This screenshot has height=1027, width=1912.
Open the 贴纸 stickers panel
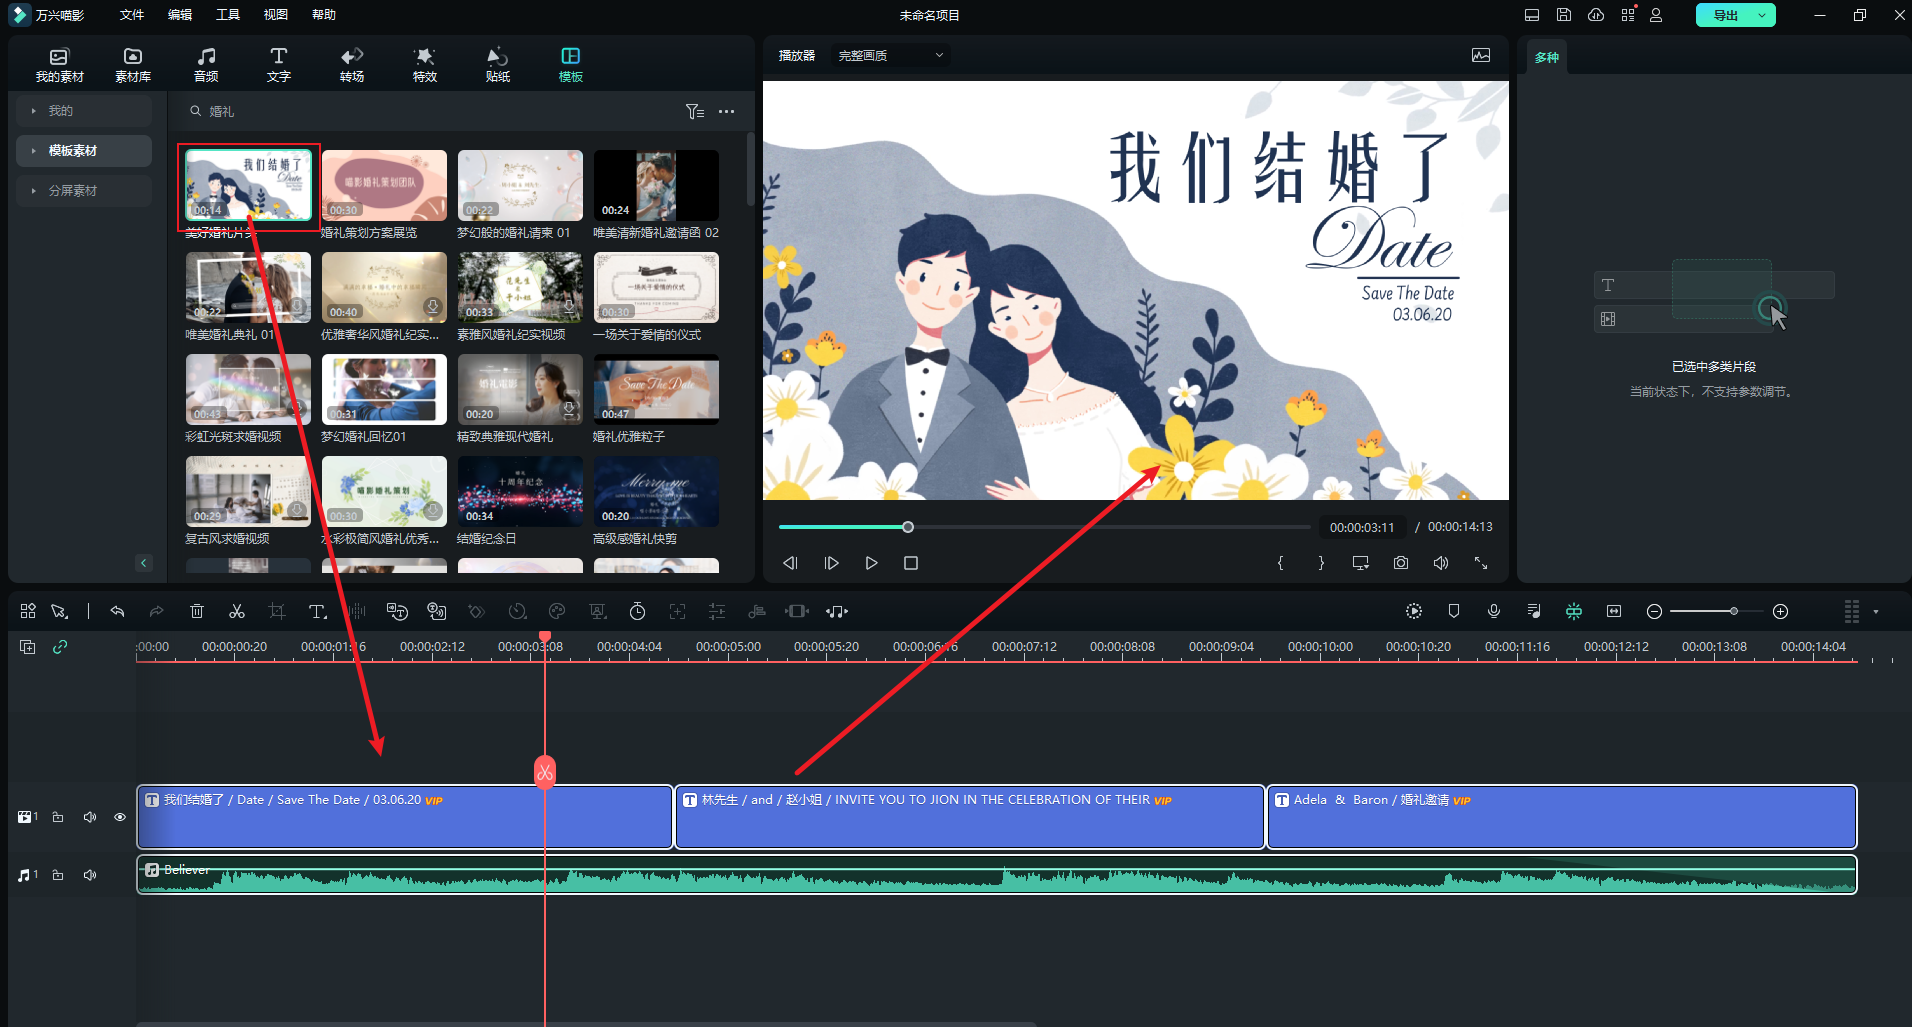[497, 63]
